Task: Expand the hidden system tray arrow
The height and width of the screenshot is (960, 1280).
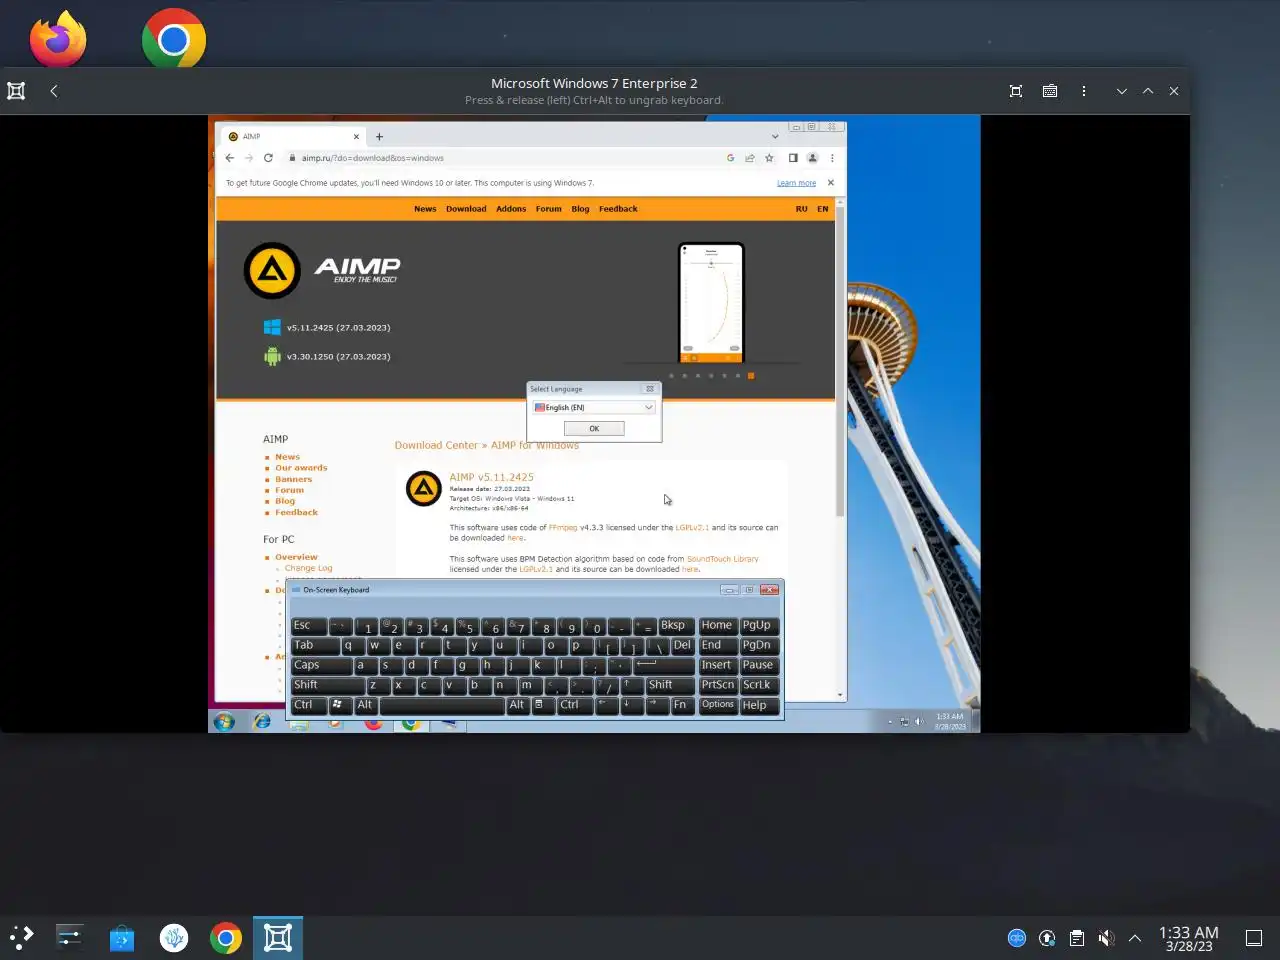Action: (1135, 938)
